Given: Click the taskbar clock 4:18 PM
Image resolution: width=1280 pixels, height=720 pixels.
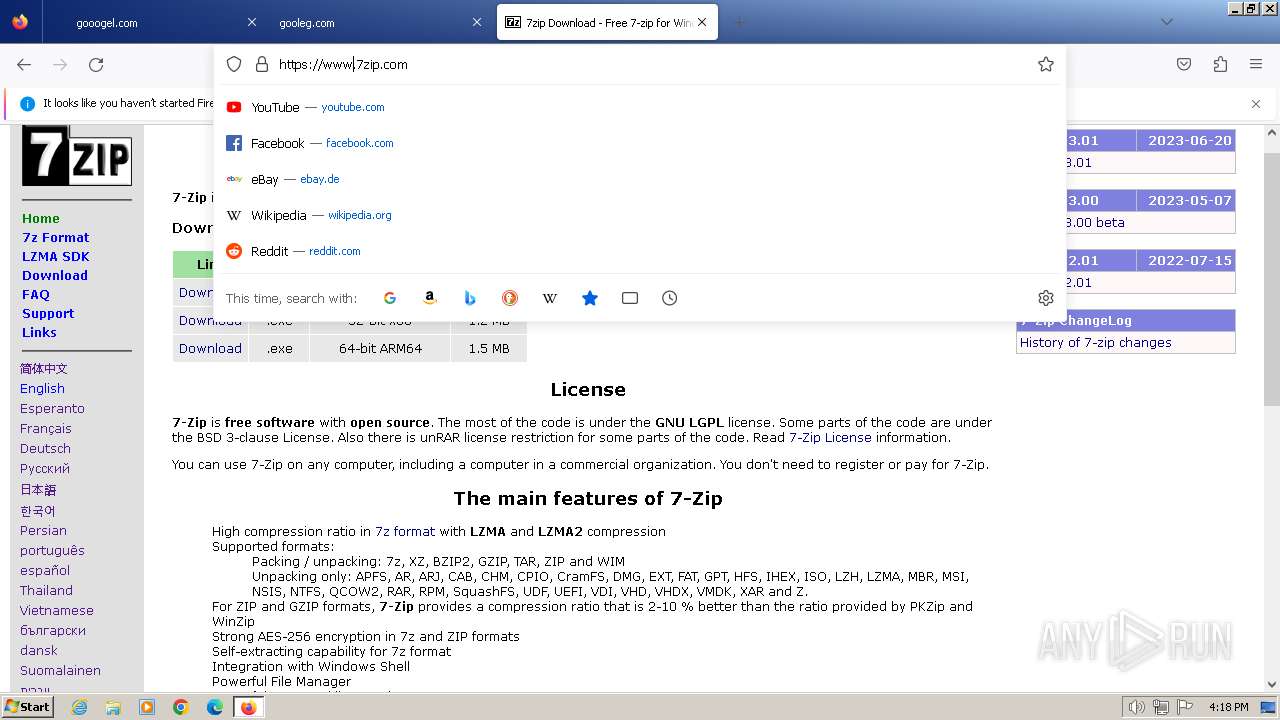Looking at the screenshot, I should point(1228,707).
